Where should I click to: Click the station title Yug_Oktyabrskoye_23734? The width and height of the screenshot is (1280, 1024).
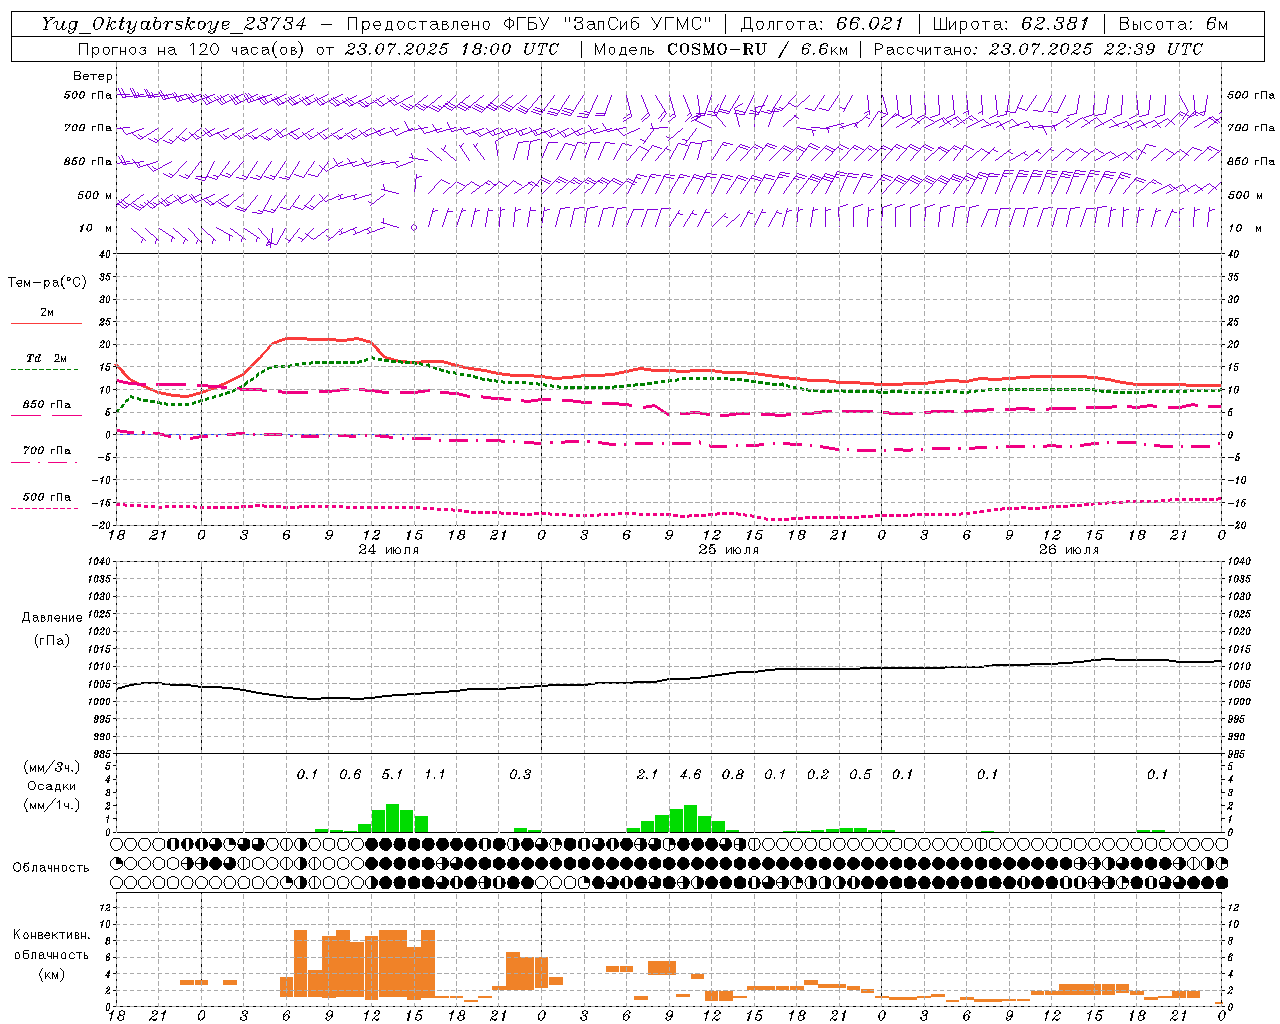point(174,24)
